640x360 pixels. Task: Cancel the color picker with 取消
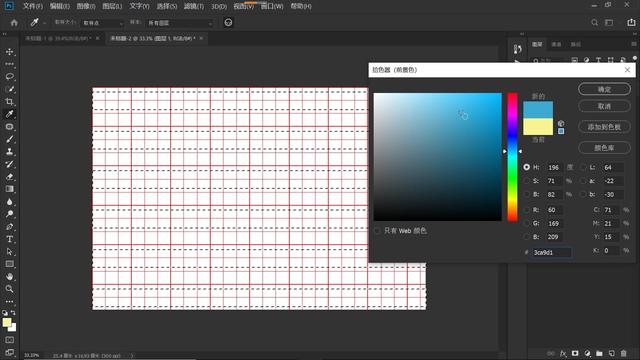[604, 106]
